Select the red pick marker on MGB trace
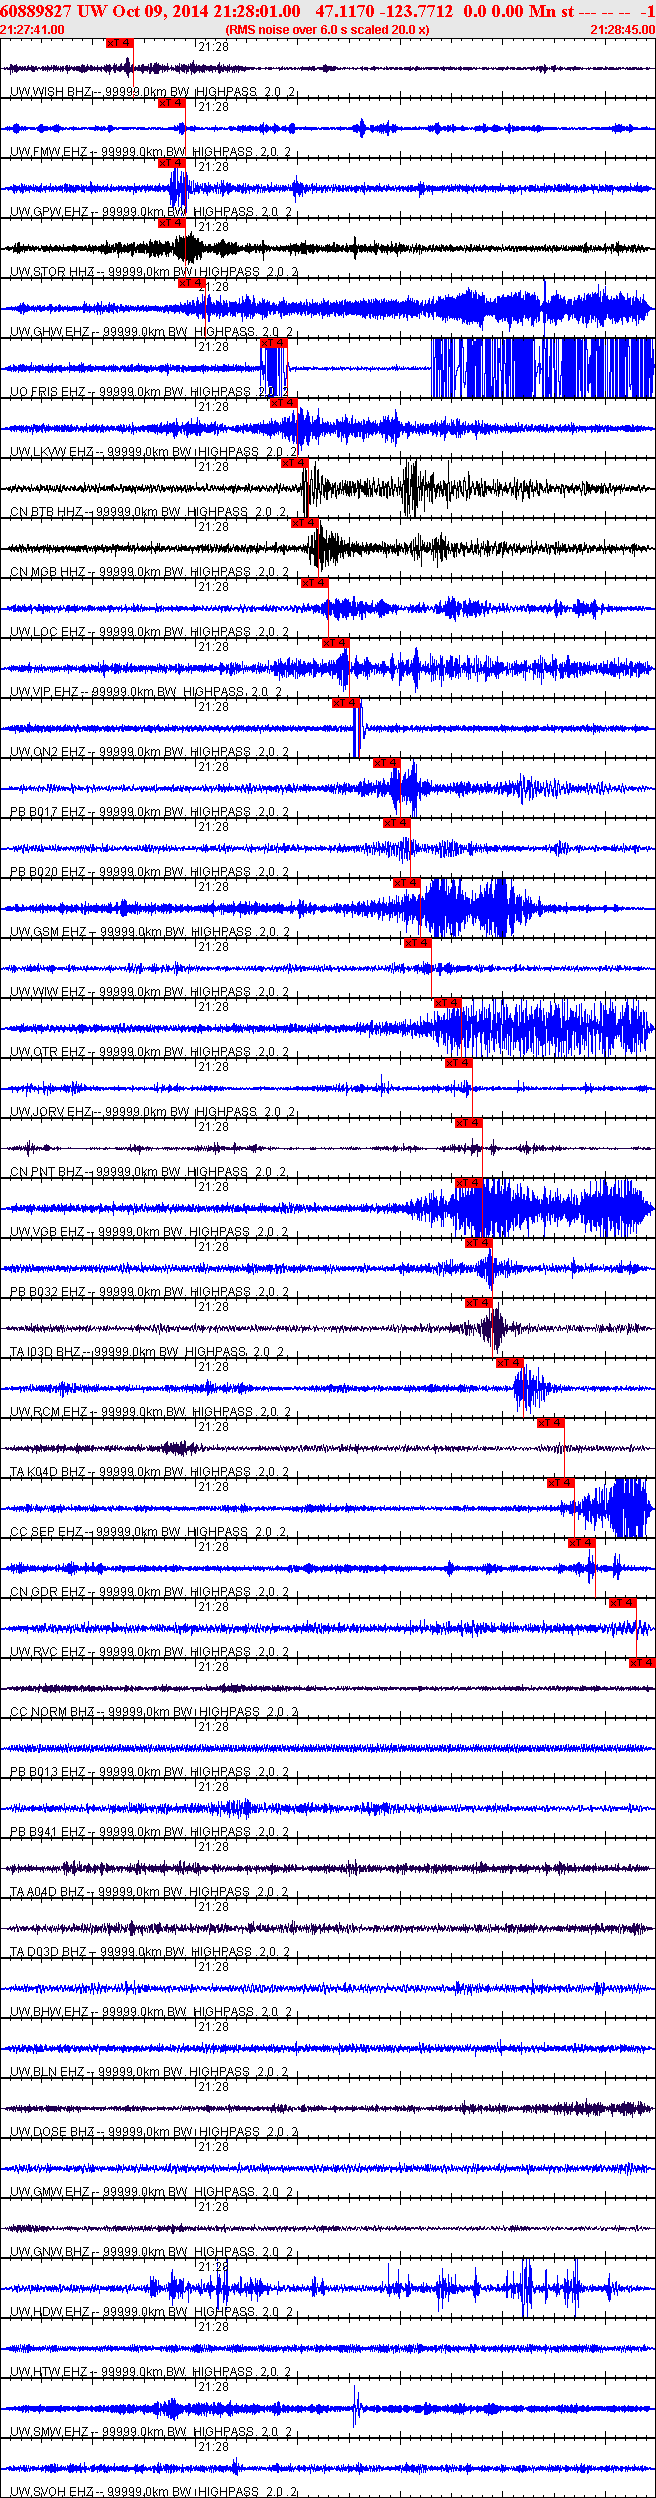The height and width of the screenshot is (2498, 656). 305,523
